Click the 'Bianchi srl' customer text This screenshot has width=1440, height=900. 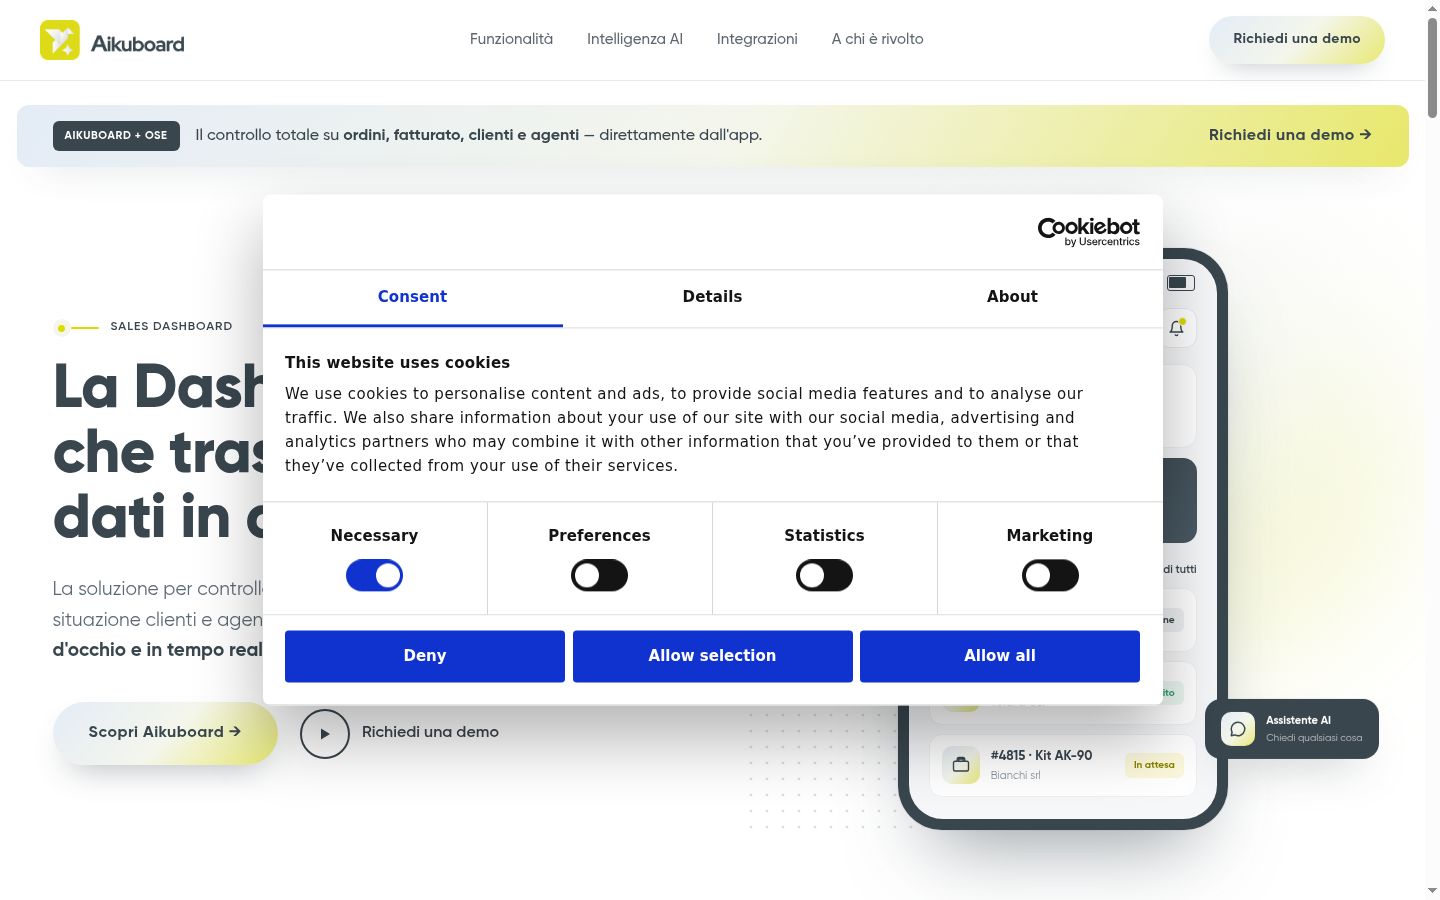1015,775
